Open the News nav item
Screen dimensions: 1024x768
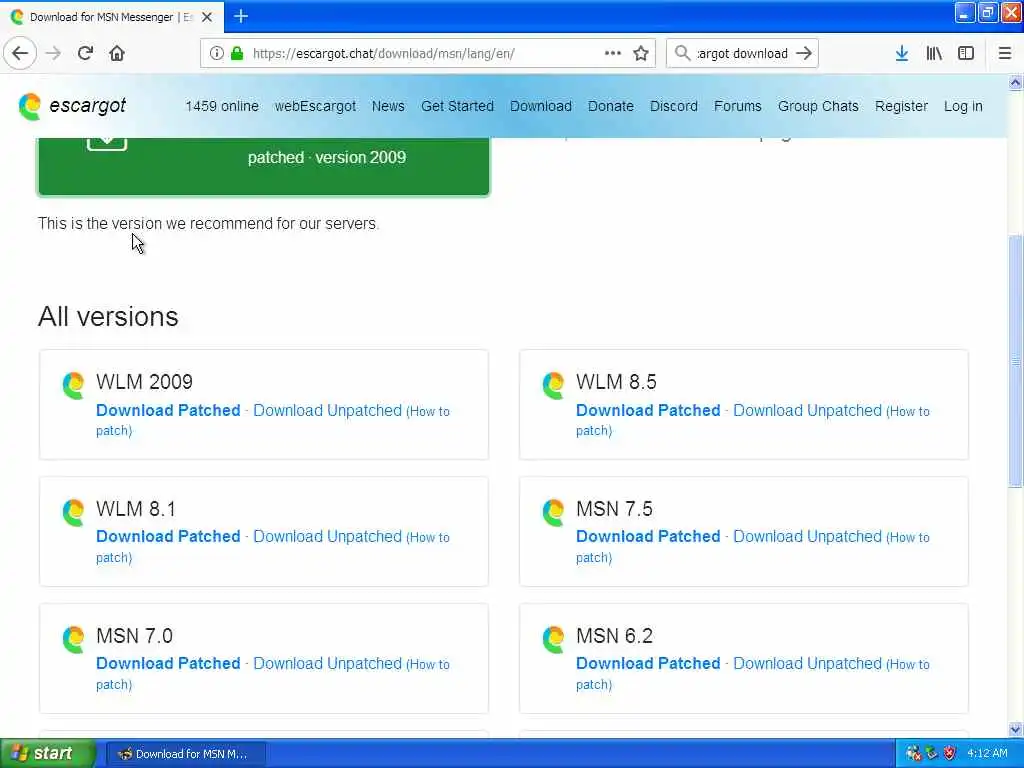(x=388, y=106)
